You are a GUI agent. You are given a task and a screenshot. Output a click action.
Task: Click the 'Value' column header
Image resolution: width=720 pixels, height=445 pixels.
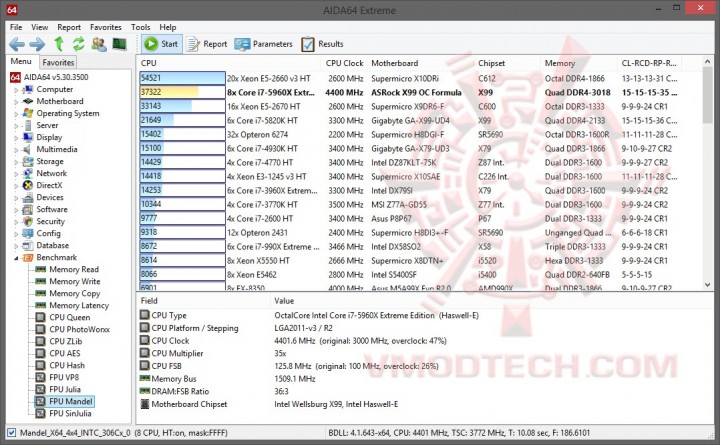(x=284, y=301)
